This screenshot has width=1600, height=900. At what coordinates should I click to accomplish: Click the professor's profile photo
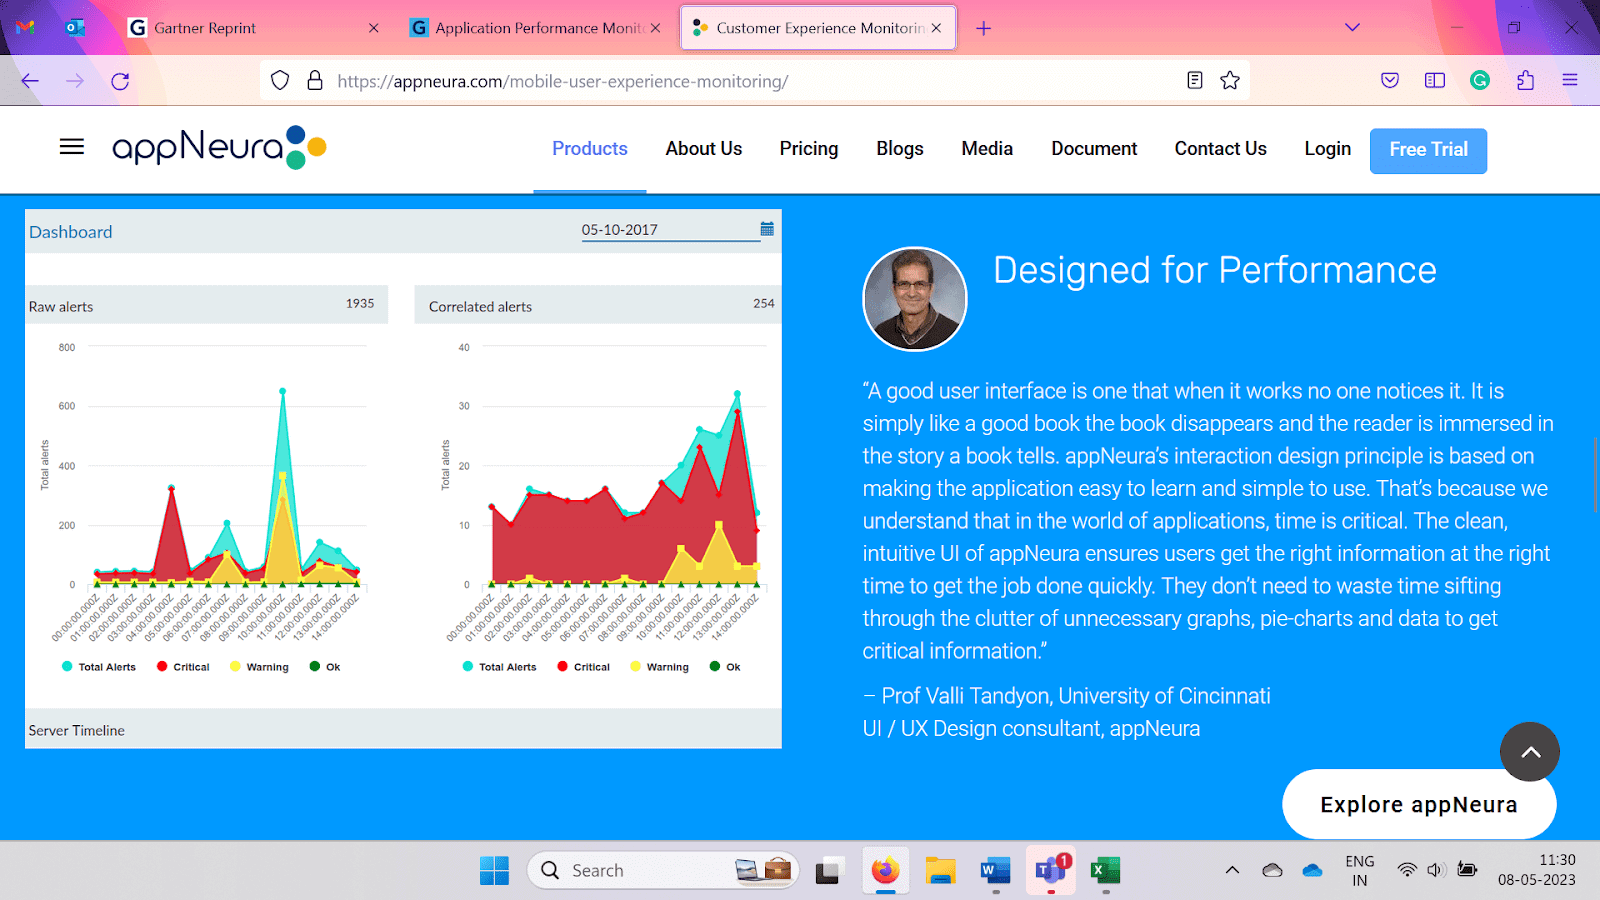(915, 299)
